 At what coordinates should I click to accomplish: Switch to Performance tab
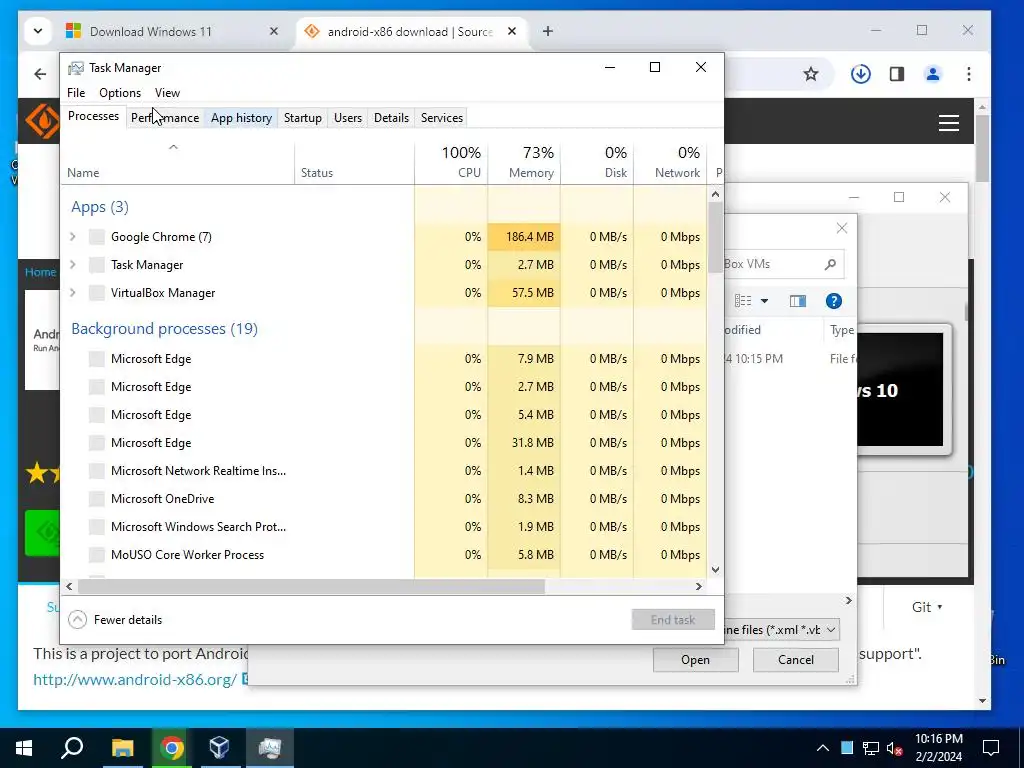pos(165,118)
